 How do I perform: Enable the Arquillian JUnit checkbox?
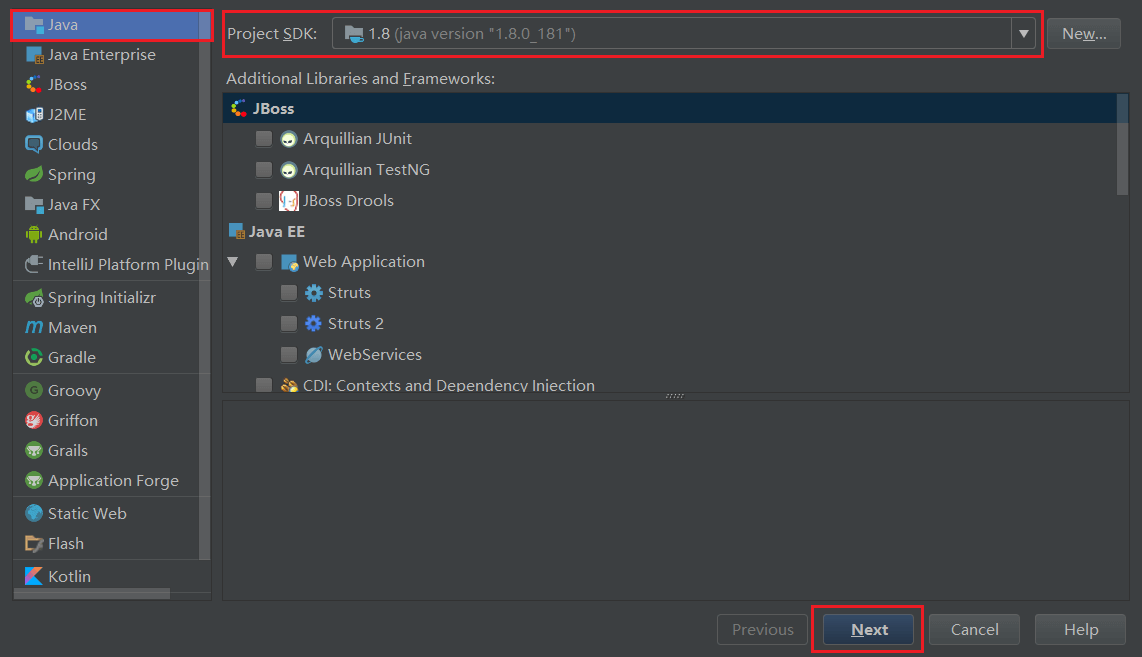coord(264,138)
